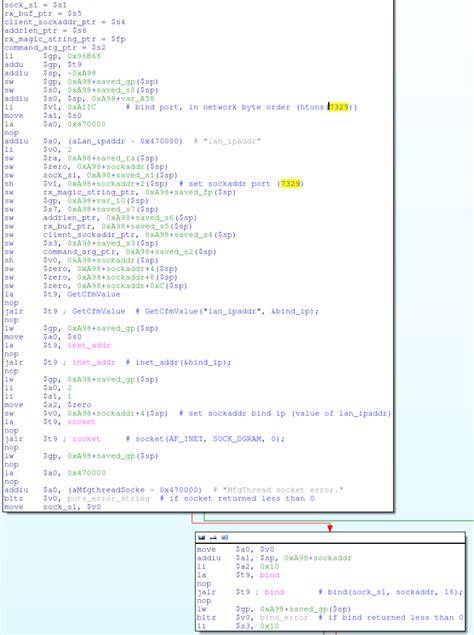Click saved_s5 in the rx_buf_ptr store

pyautogui.click(x=149, y=226)
